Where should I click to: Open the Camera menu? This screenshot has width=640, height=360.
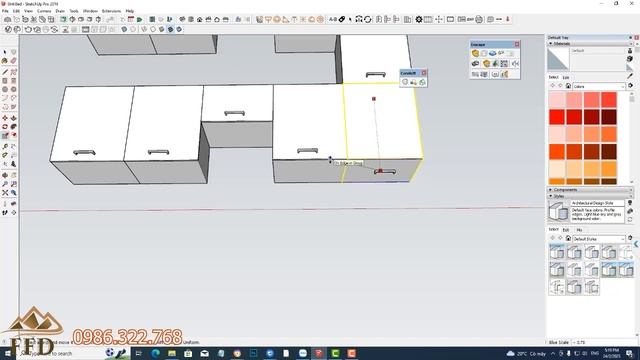44,11
